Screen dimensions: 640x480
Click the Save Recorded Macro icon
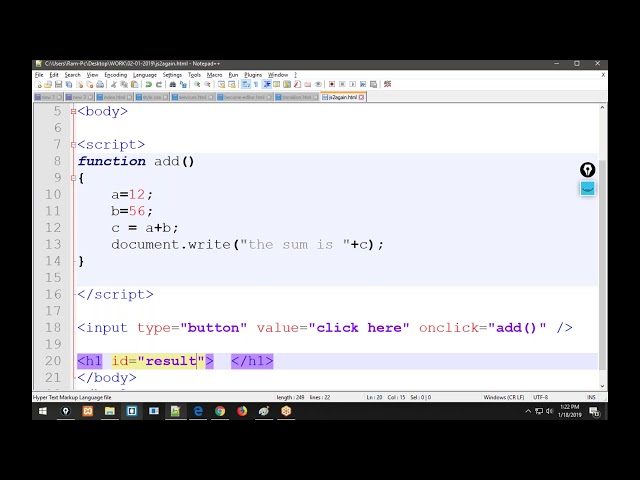pyautogui.click(x=373, y=84)
